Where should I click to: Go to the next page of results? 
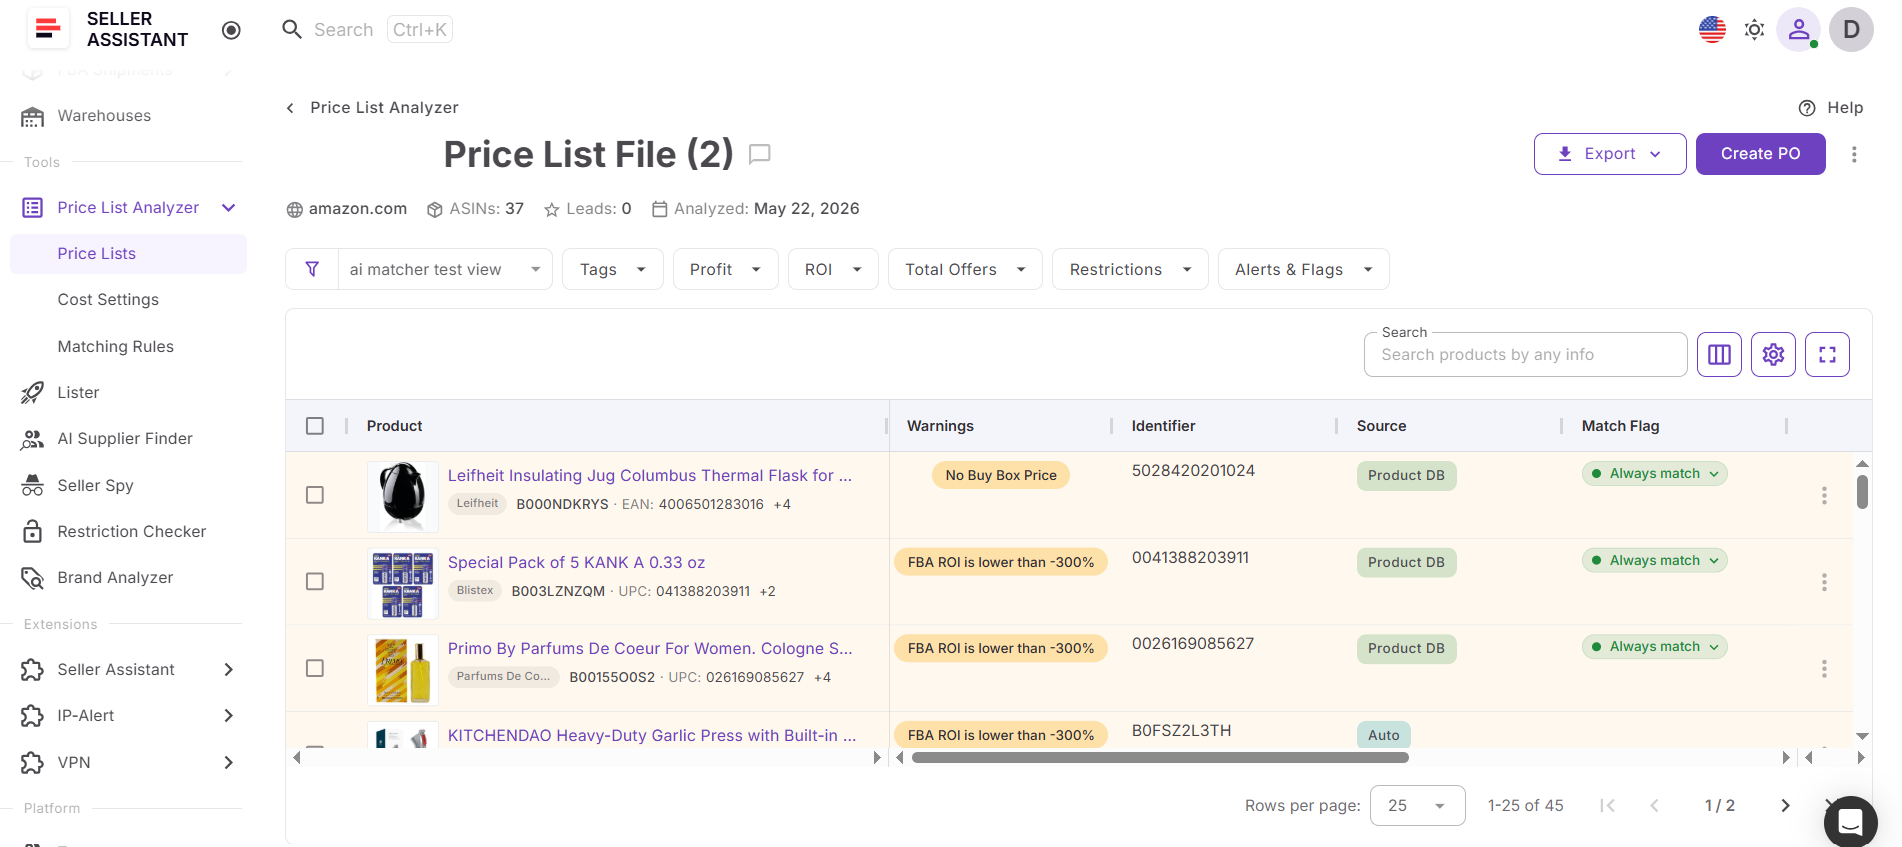pyautogui.click(x=1785, y=805)
